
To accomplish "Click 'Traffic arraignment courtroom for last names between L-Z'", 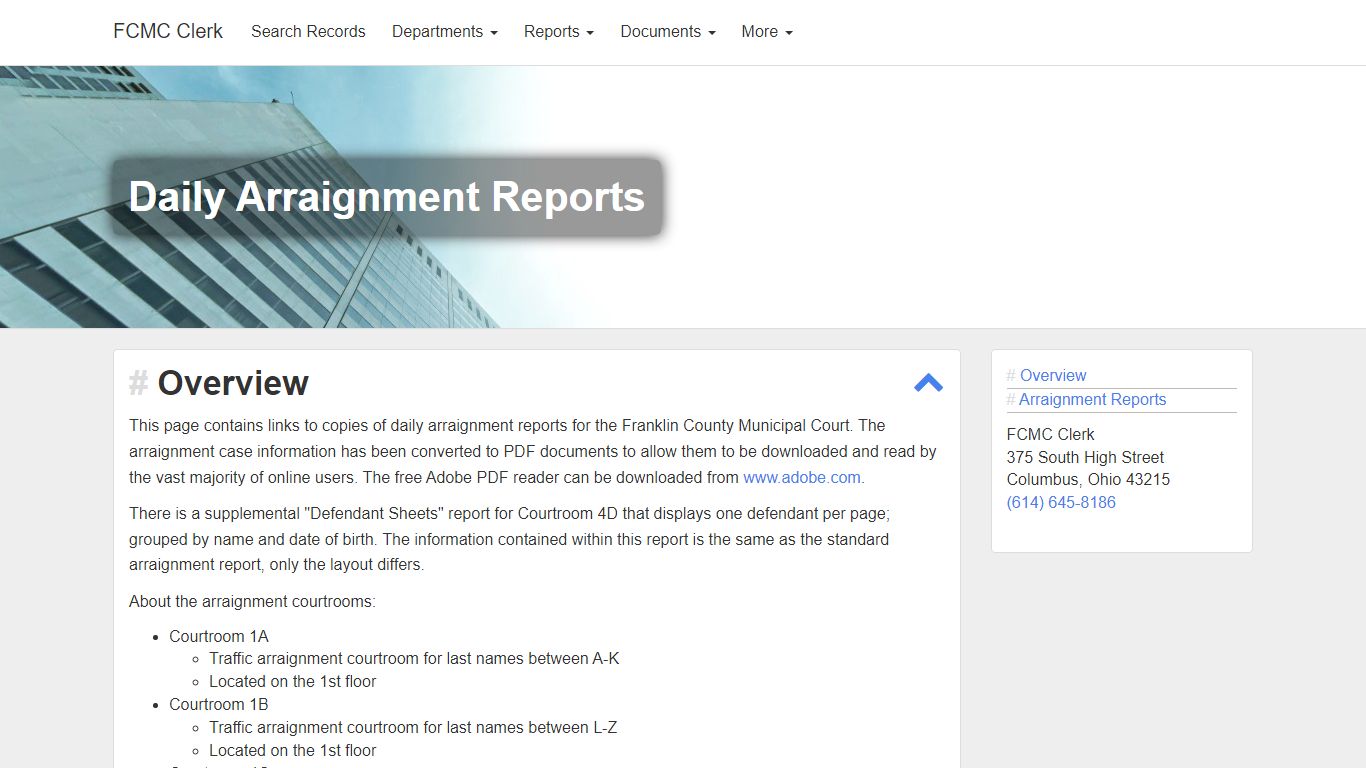I will pyautogui.click(x=413, y=727).
